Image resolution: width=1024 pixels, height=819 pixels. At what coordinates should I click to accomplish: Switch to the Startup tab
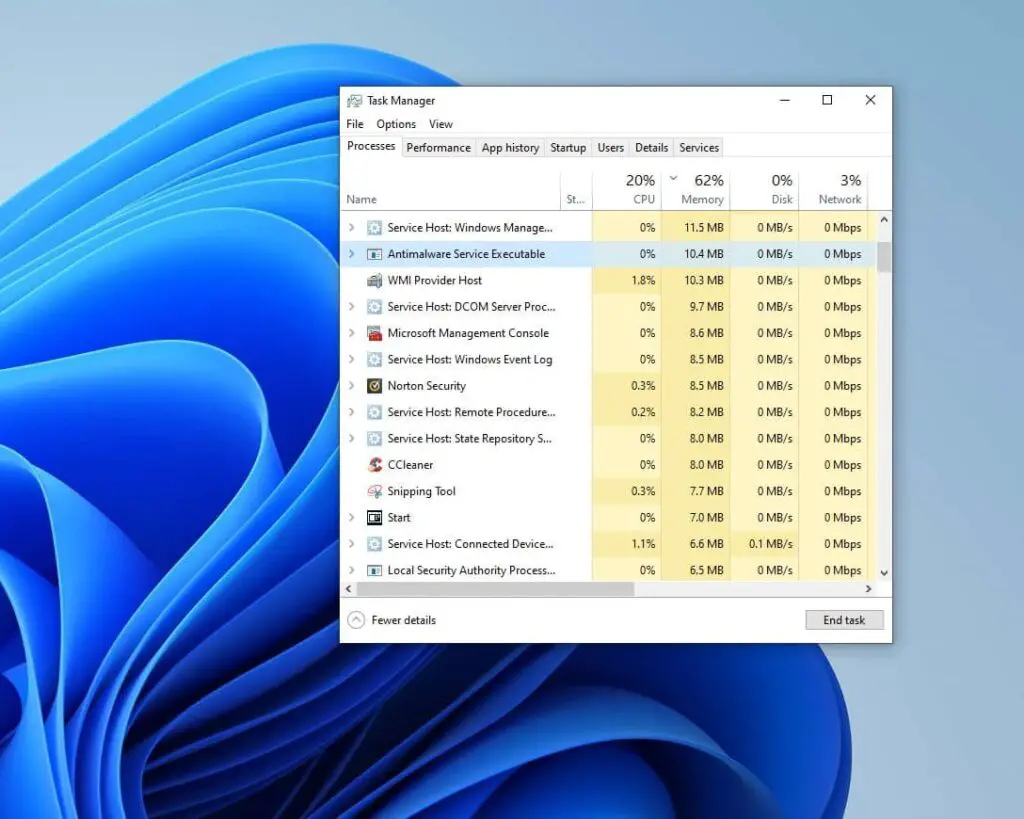tap(568, 147)
